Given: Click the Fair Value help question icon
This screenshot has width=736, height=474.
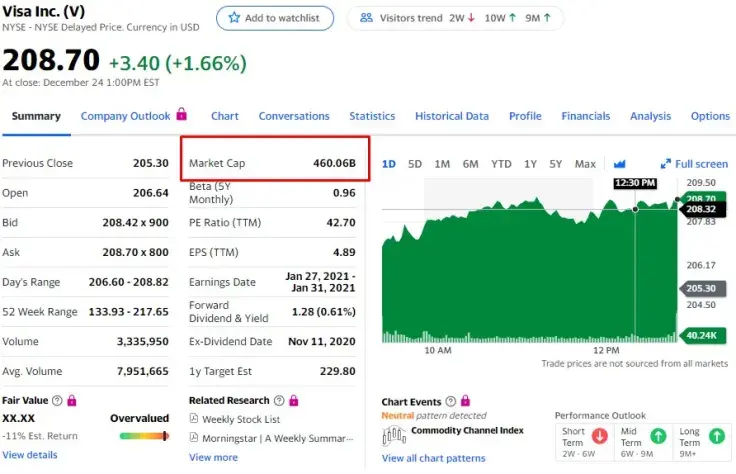Looking at the screenshot, I should (x=57, y=400).
